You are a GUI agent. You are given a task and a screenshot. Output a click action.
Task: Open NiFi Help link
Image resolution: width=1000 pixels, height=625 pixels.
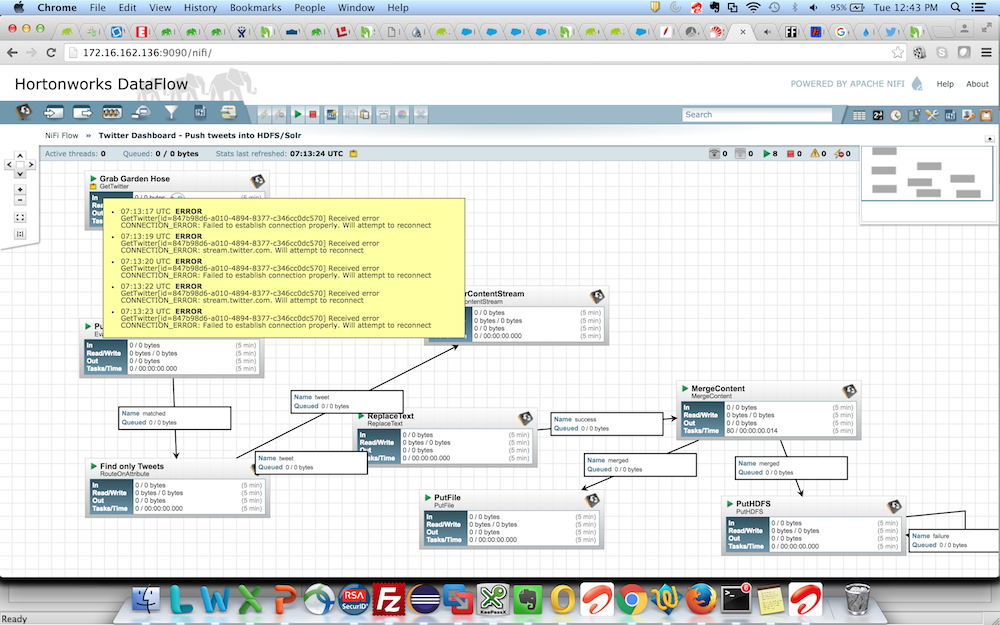tap(945, 84)
